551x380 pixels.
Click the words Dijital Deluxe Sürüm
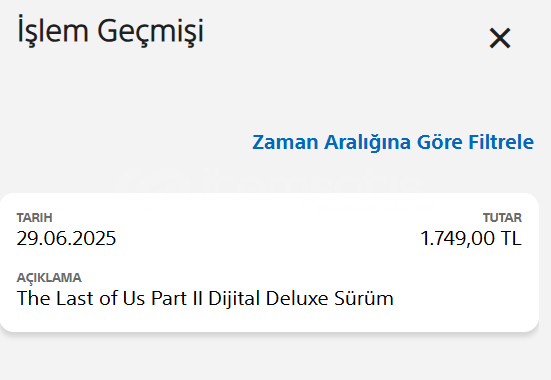click(x=301, y=298)
